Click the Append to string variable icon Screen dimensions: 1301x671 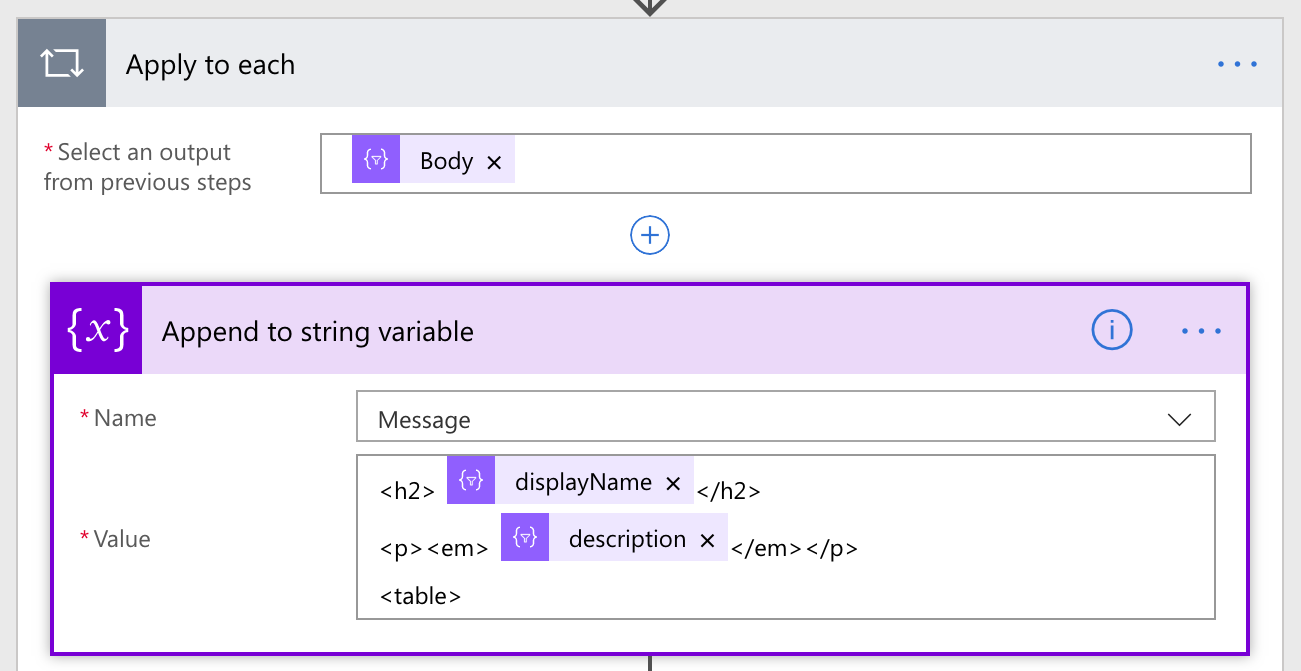click(x=98, y=331)
